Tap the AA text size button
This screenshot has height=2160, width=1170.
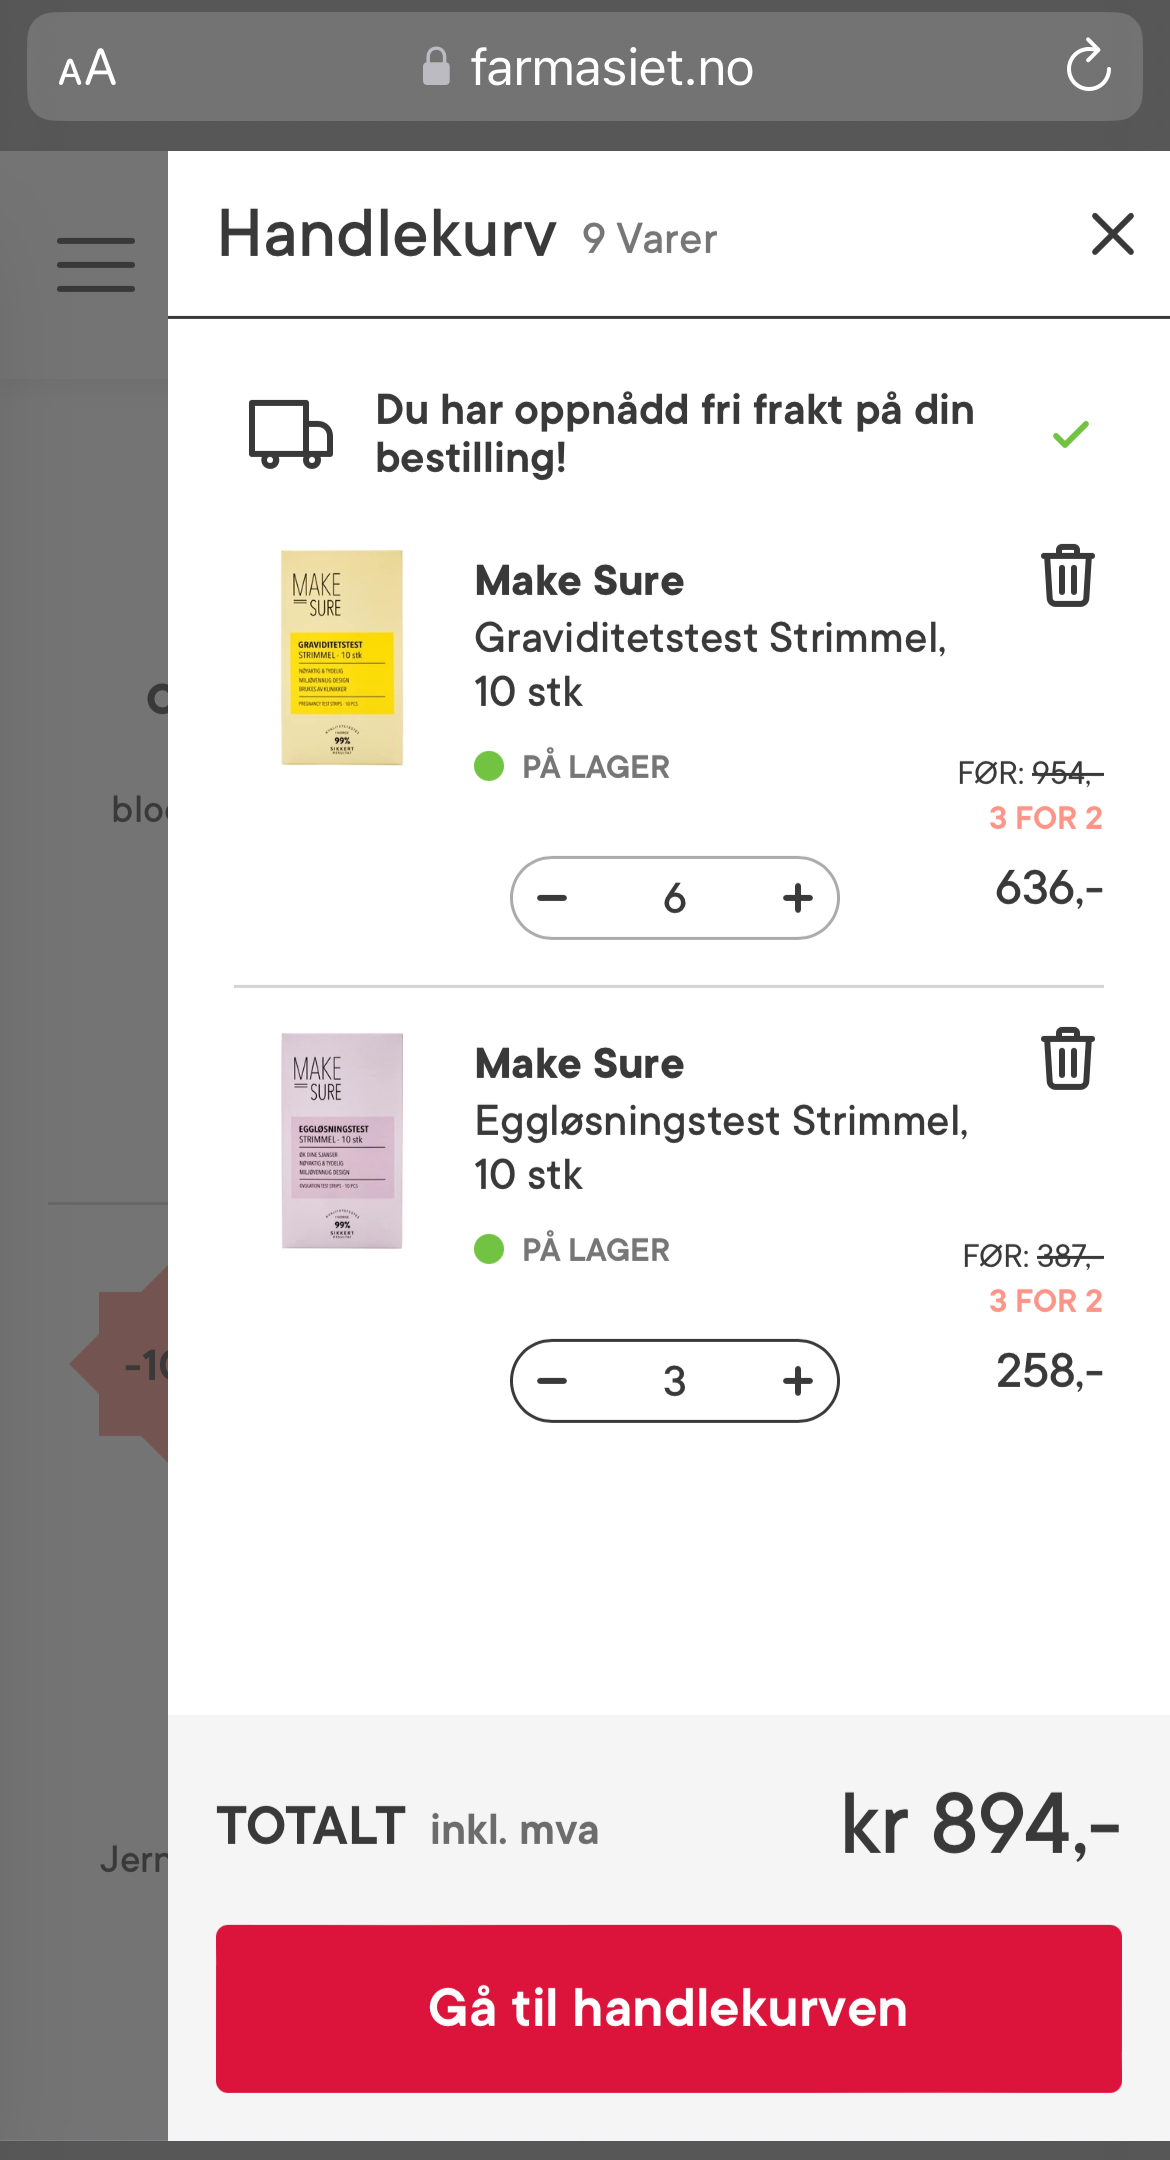pyautogui.click(x=88, y=68)
